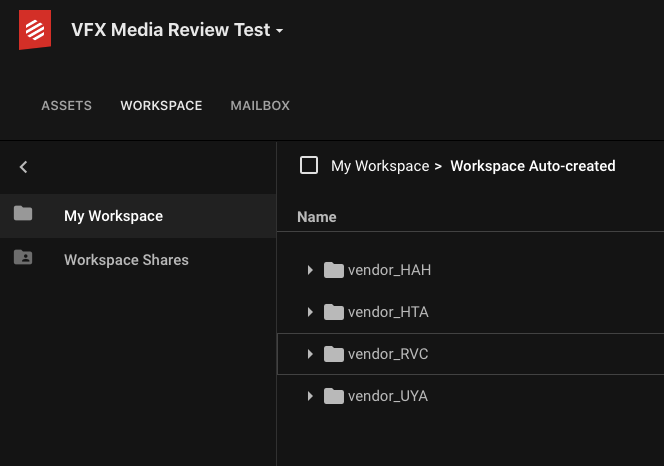The height and width of the screenshot is (466, 664).
Task: Switch to the MAILBOX tab
Action: 260,105
